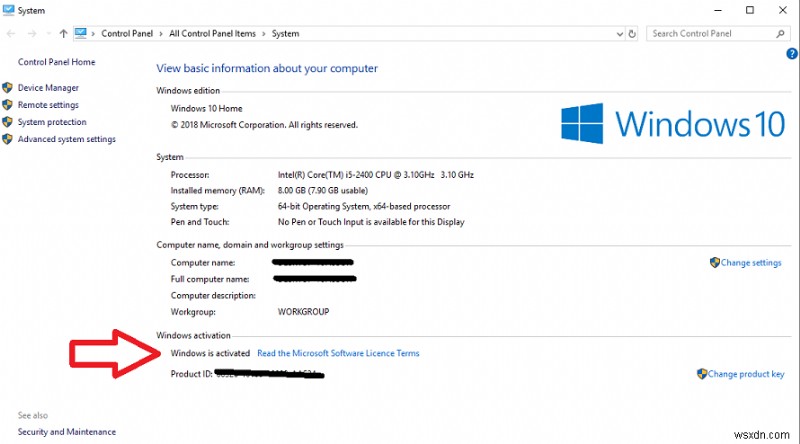This screenshot has width=800, height=444.
Task: Click shield icon next to Change product key
Action: coord(702,374)
